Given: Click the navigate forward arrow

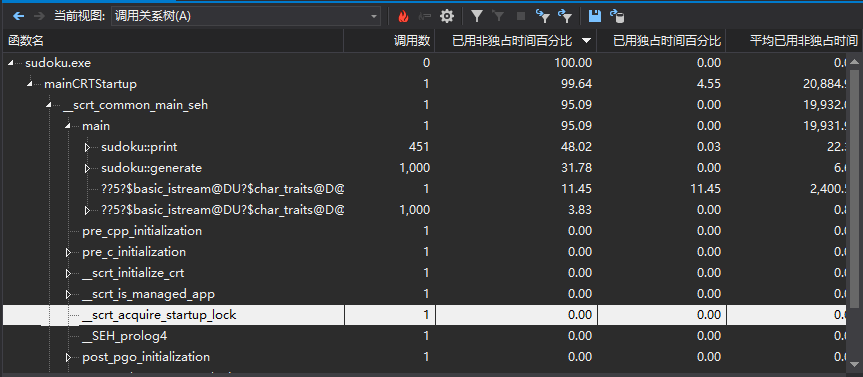Looking at the screenshot, I should (39, 16).
